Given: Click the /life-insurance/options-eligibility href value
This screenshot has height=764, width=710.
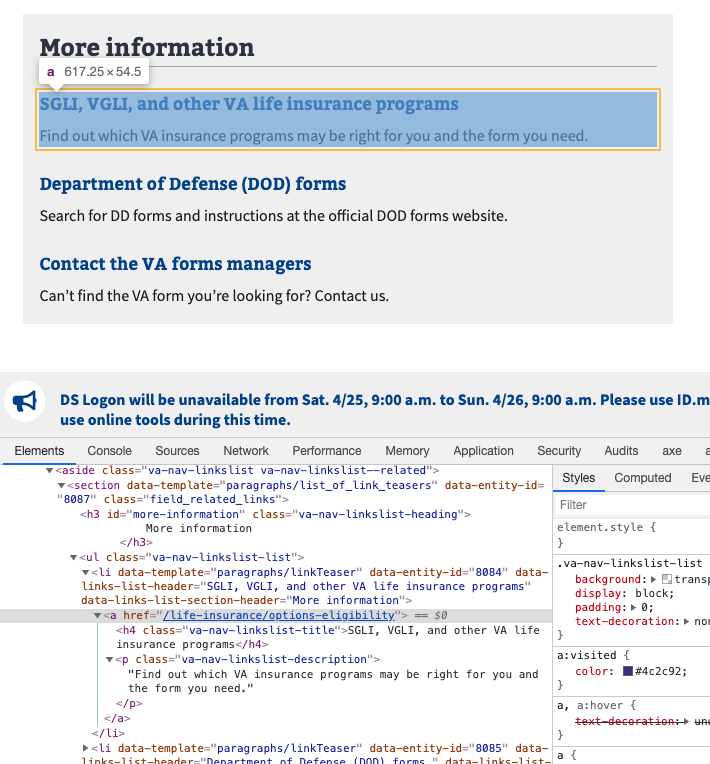Looking at the screenshot, I should point(279,615).
